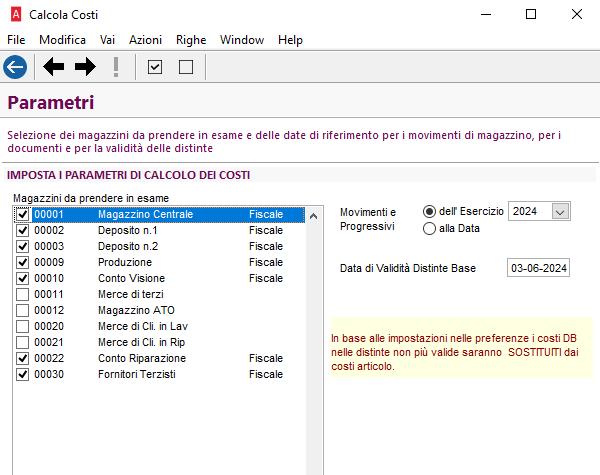Screen dimensions: 600x475
Task: Open the Help menu
Action: click(x=290, y=40)
